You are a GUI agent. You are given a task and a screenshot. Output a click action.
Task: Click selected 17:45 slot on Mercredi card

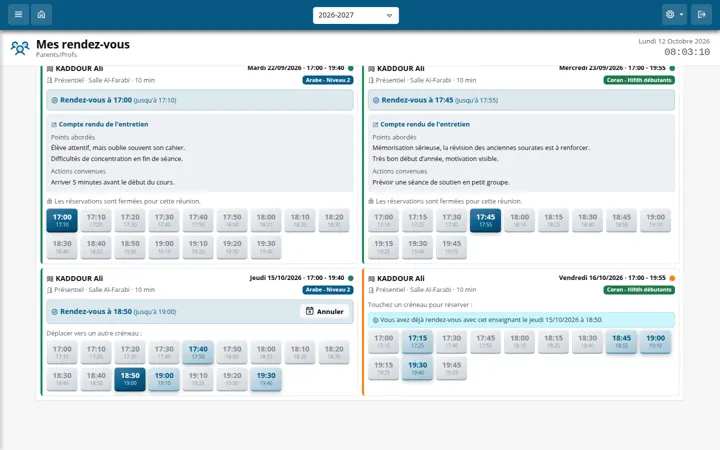pos(485,220)
